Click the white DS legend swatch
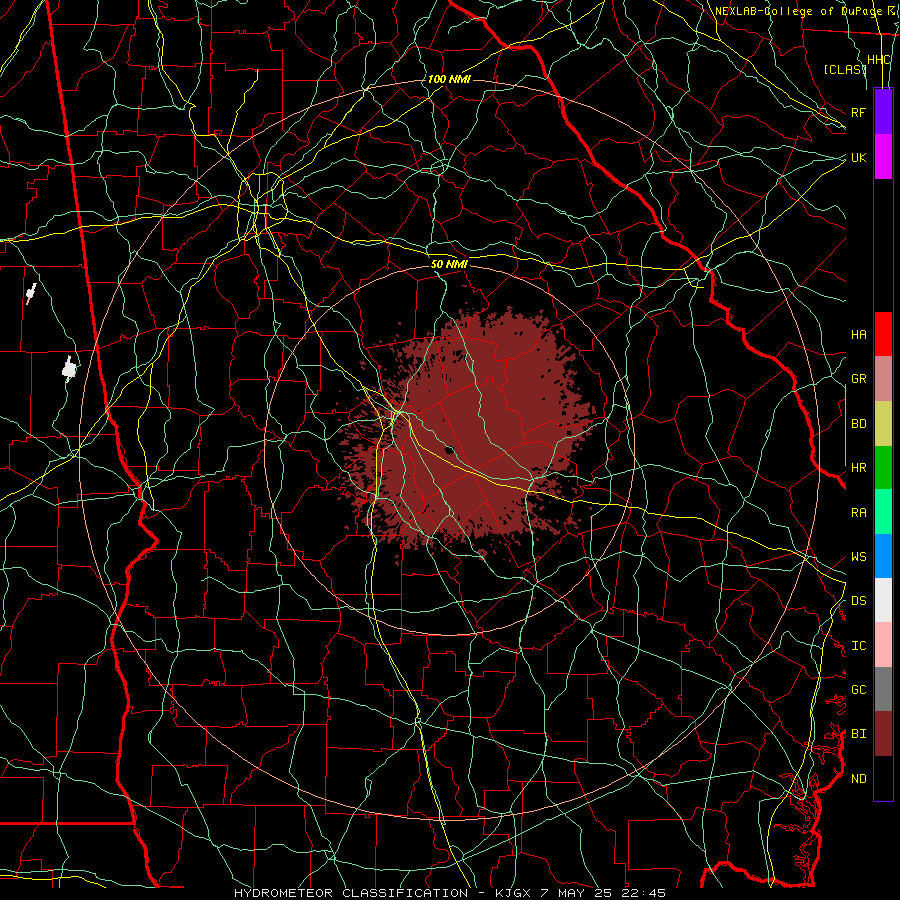Viewport: 900px width, 900px height. pos(883,600)
